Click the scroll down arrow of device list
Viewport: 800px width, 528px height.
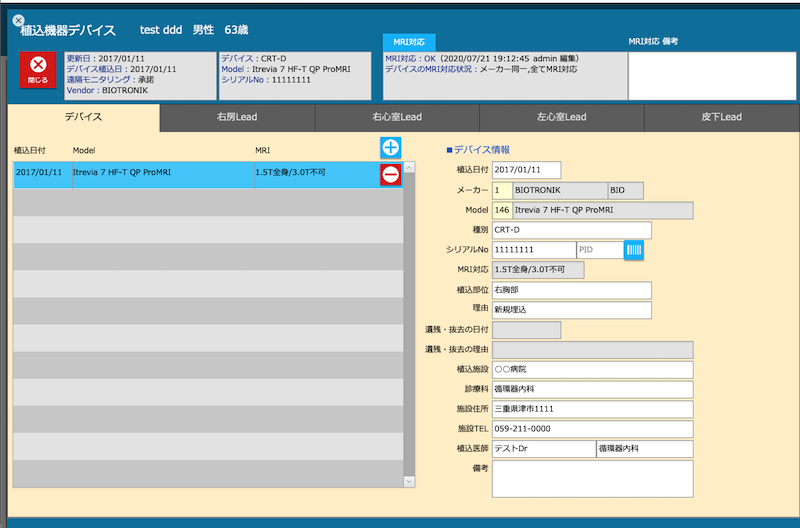(408, 482)
